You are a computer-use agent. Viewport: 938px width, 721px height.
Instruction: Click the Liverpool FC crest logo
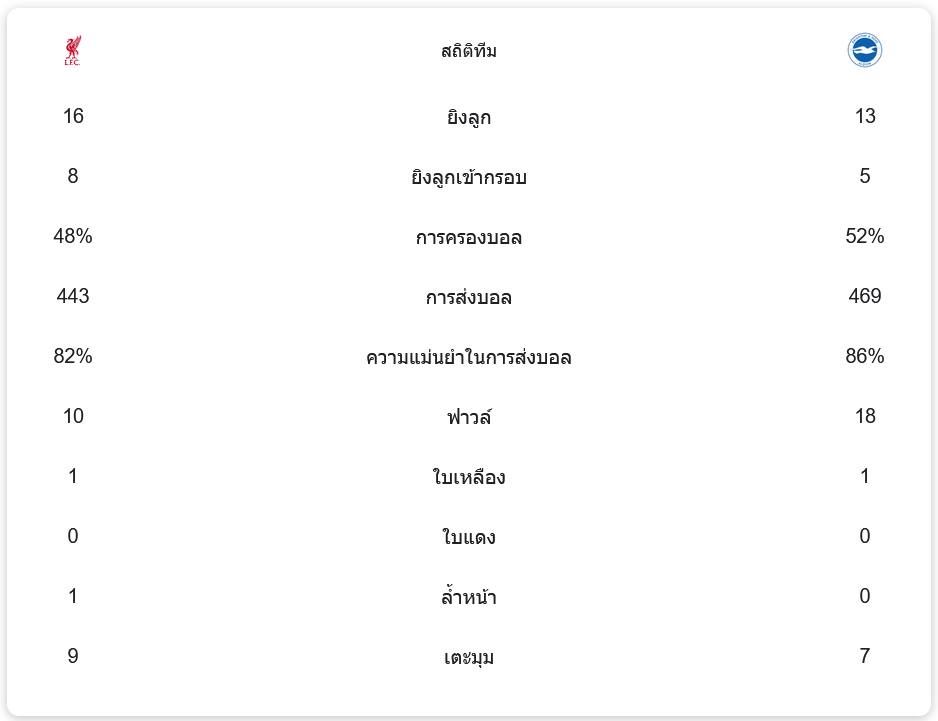click(73, 51)
